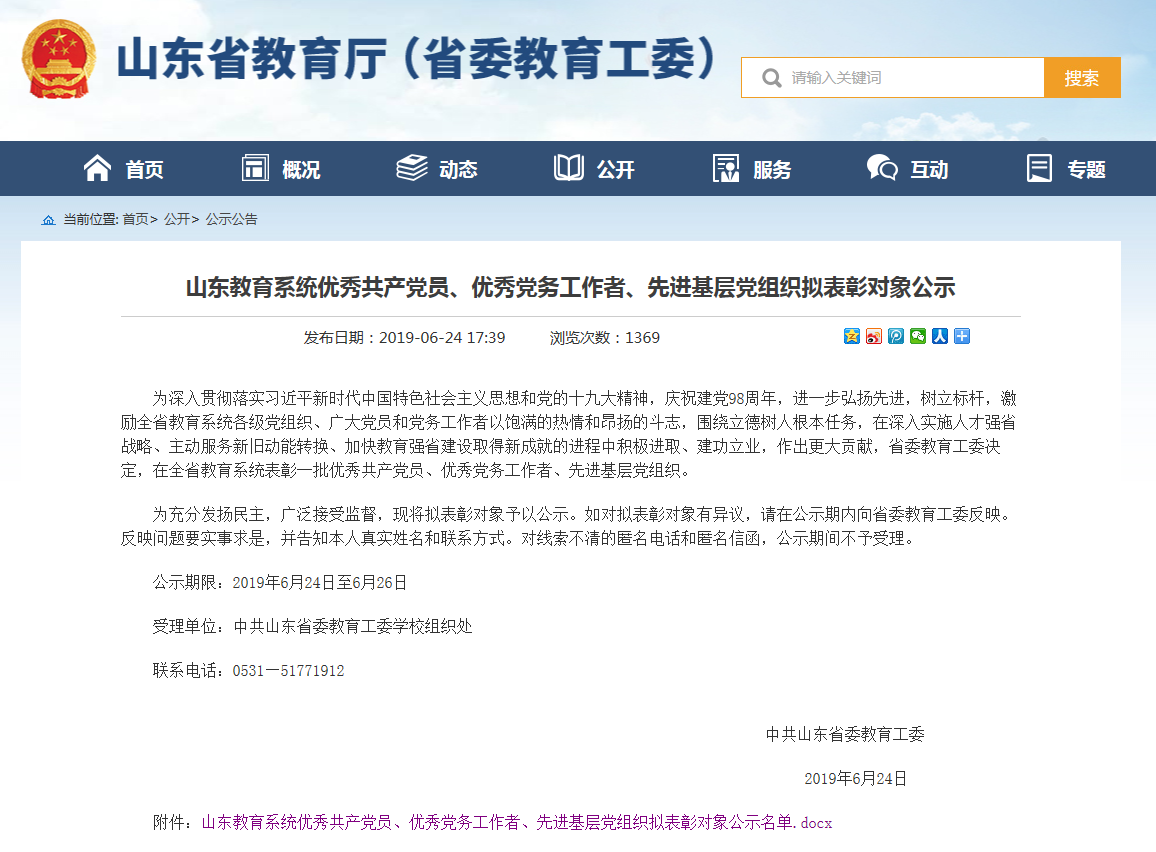Click the small breadcrumb home icon
Viewport: 1156px width, 852px height.
click(x=48, y=220)
